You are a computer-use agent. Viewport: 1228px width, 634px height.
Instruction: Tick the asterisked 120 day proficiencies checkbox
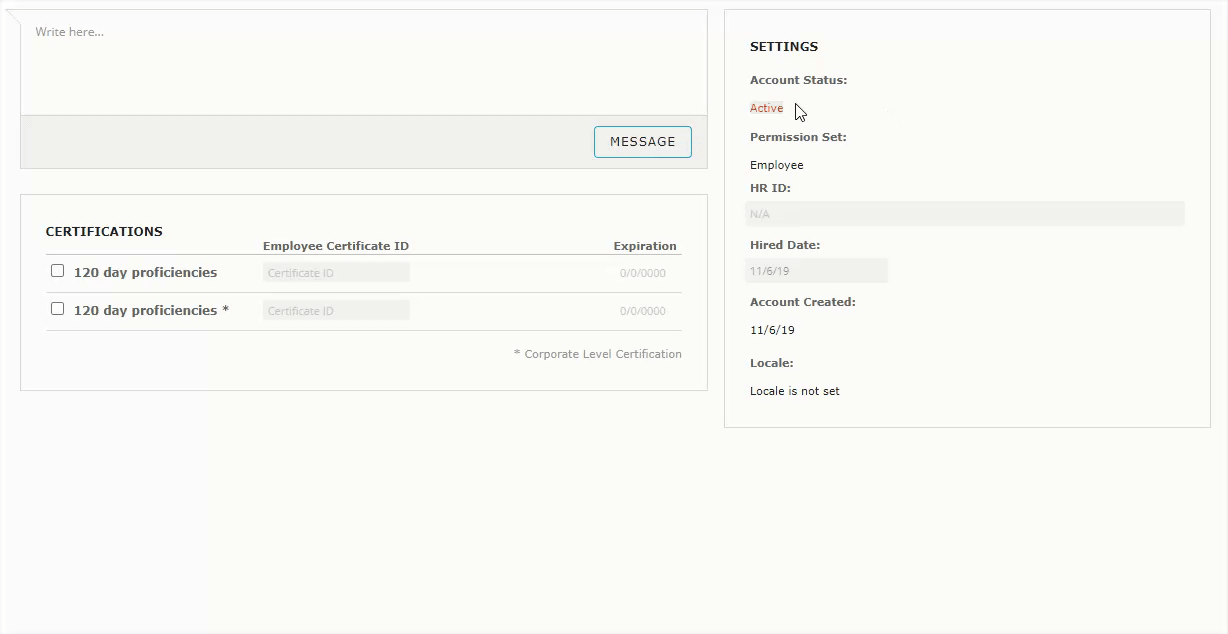(57, 309)
